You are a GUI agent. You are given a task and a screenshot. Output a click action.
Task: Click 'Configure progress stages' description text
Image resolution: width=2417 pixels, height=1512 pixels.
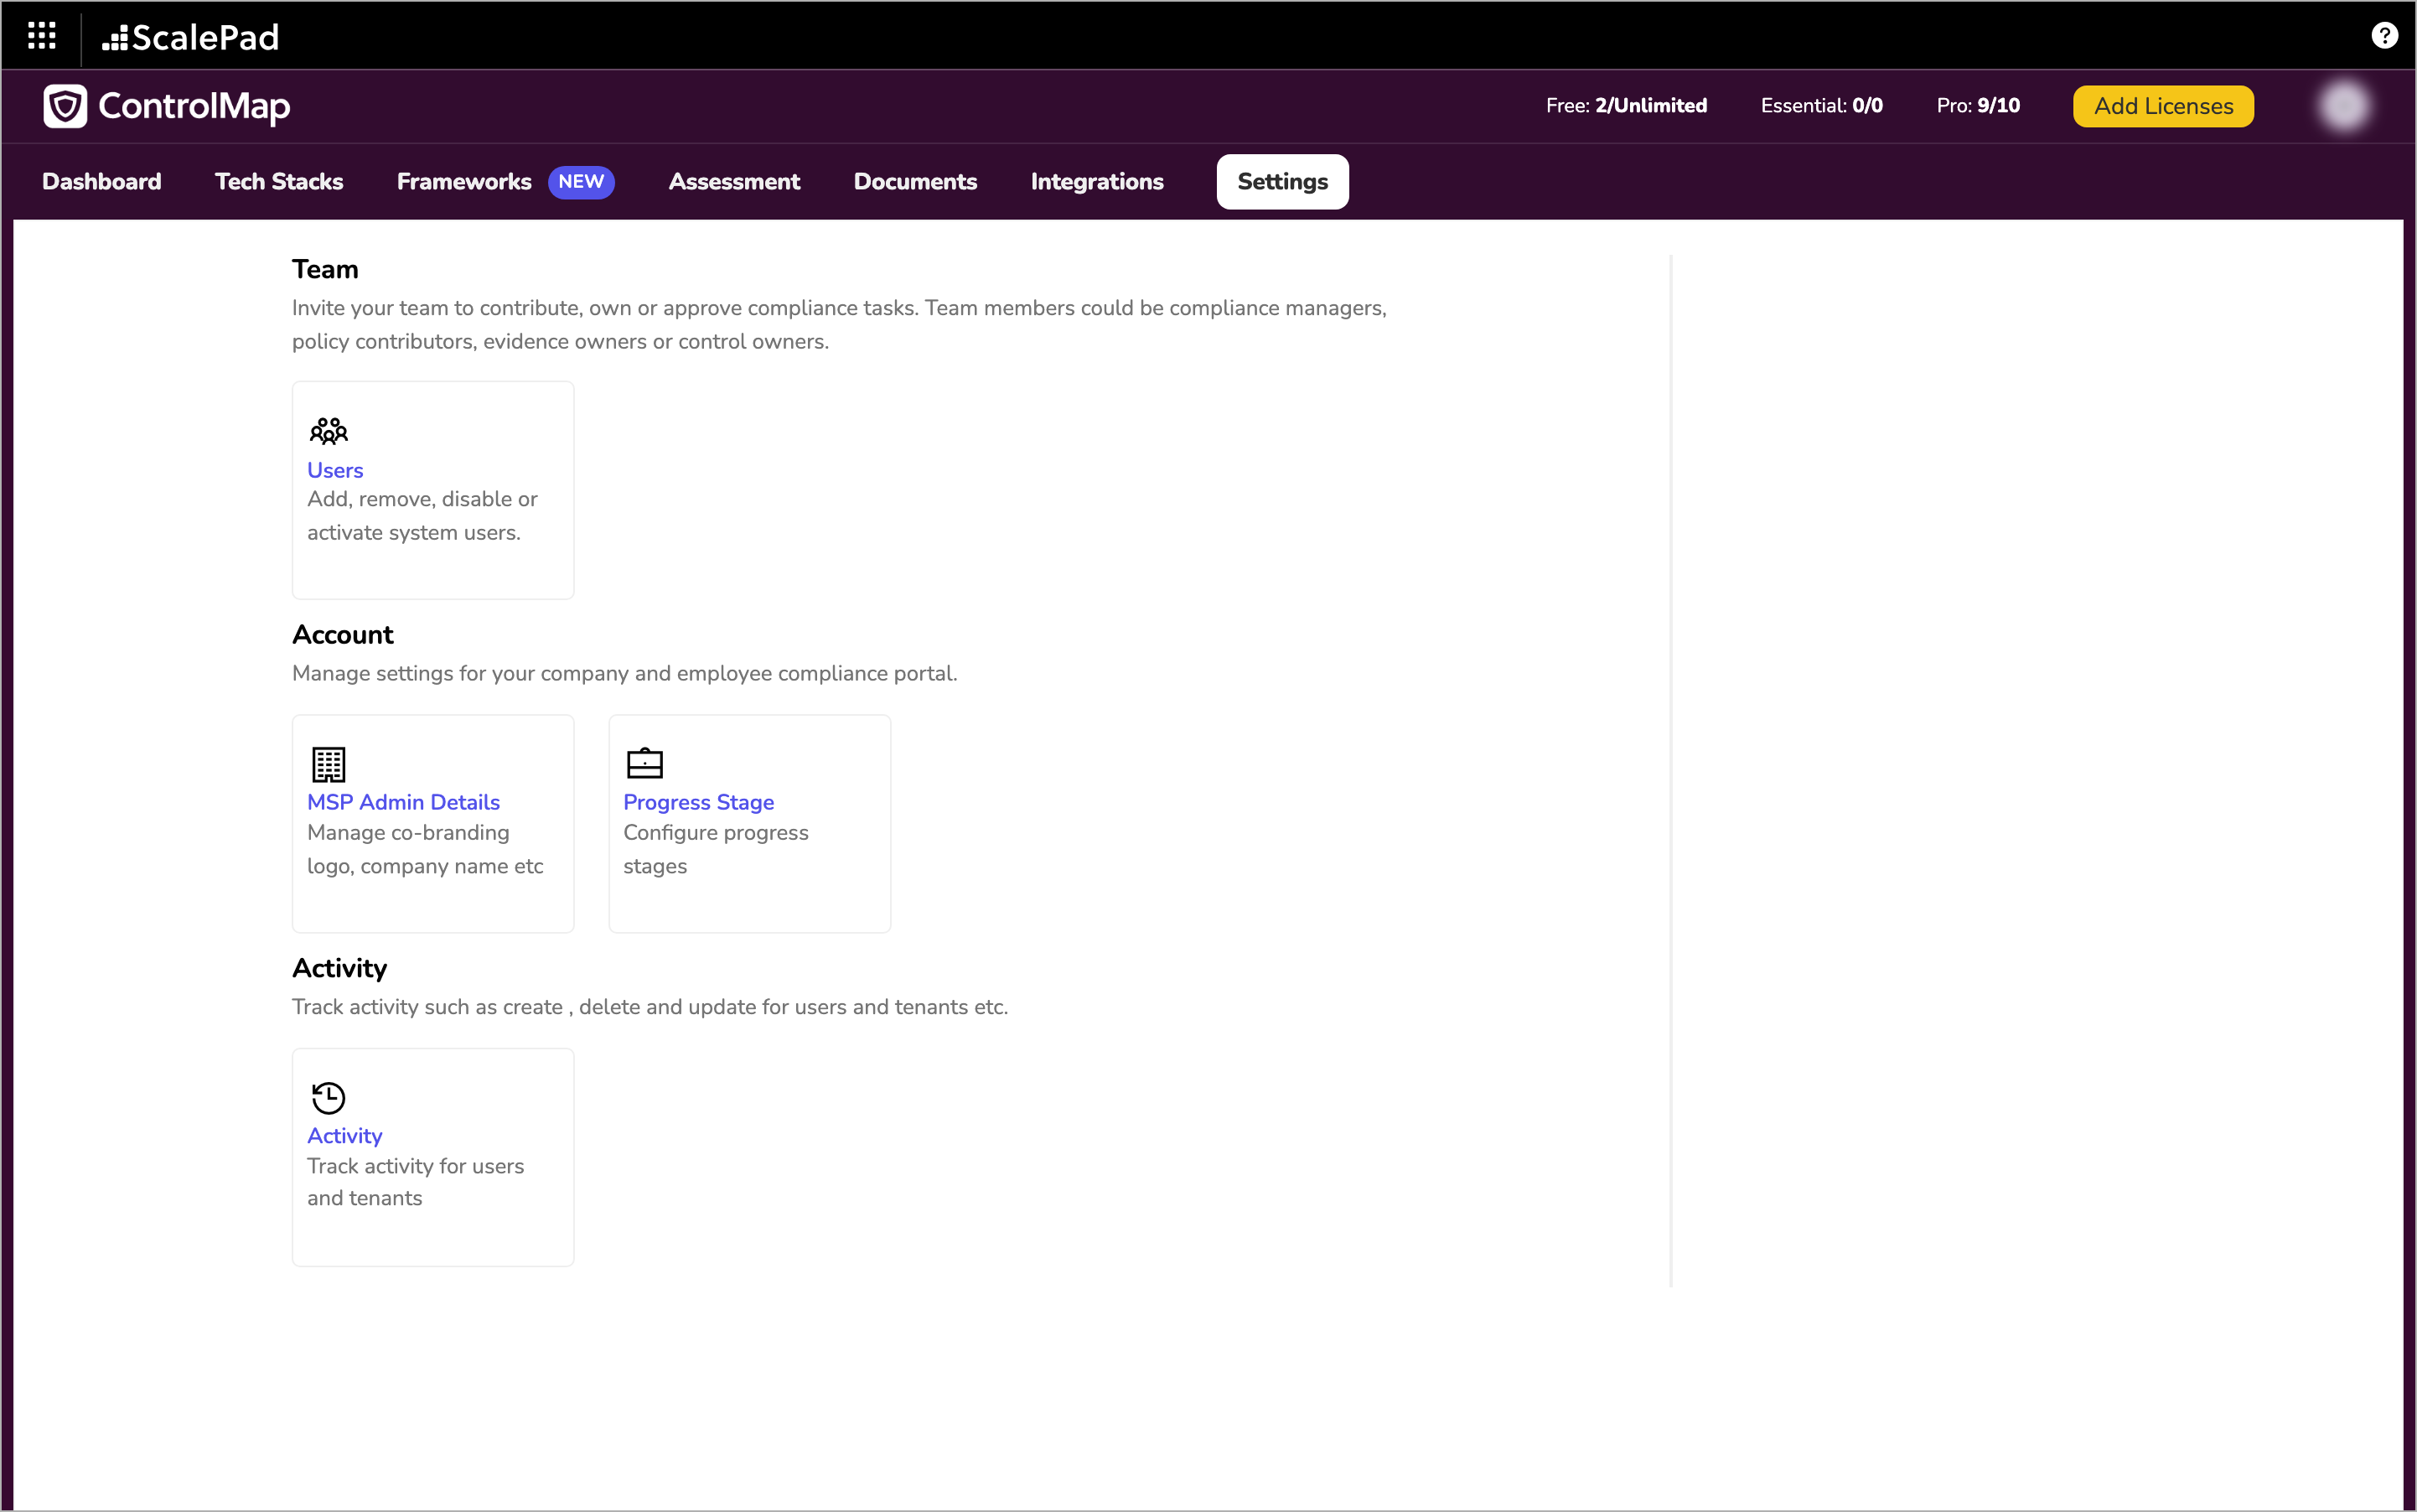coord(715,849)
